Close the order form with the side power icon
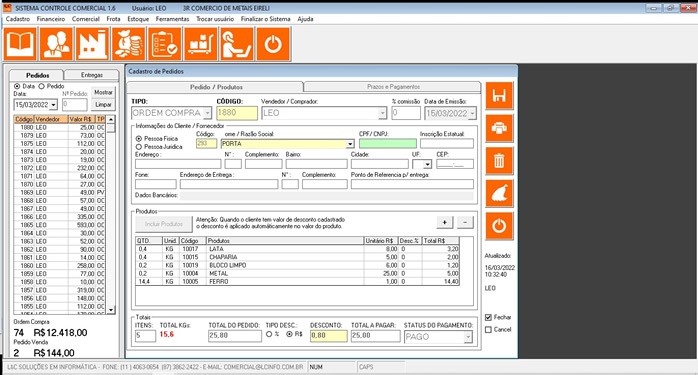This screenshot has width=698, height=375. click(x=499, y=226)
